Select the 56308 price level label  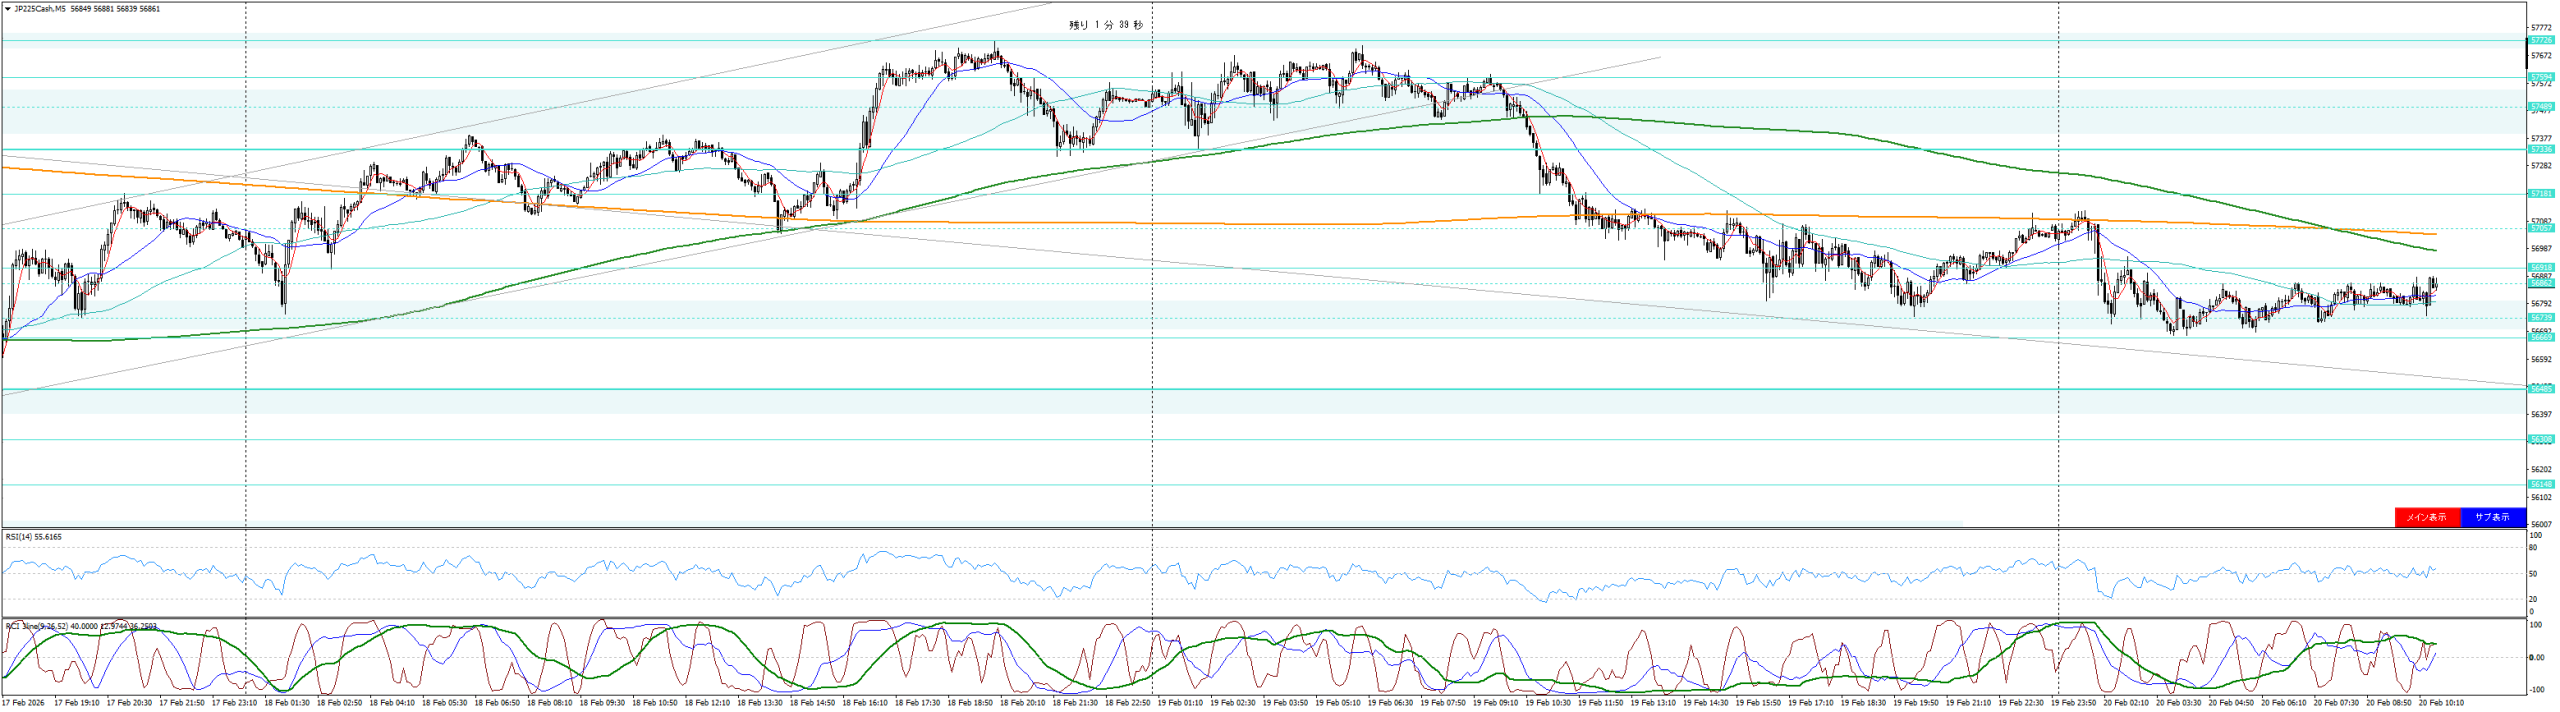tap(2540, 439)
